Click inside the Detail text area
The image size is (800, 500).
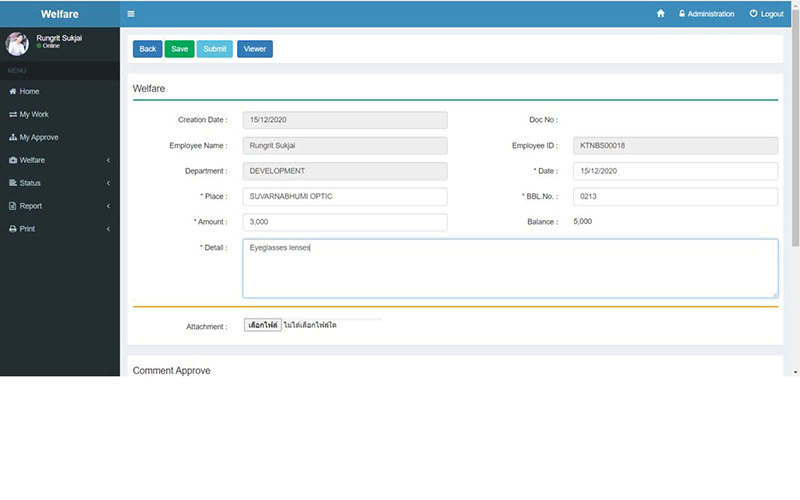pyautogui.click(x=510, y=268)
